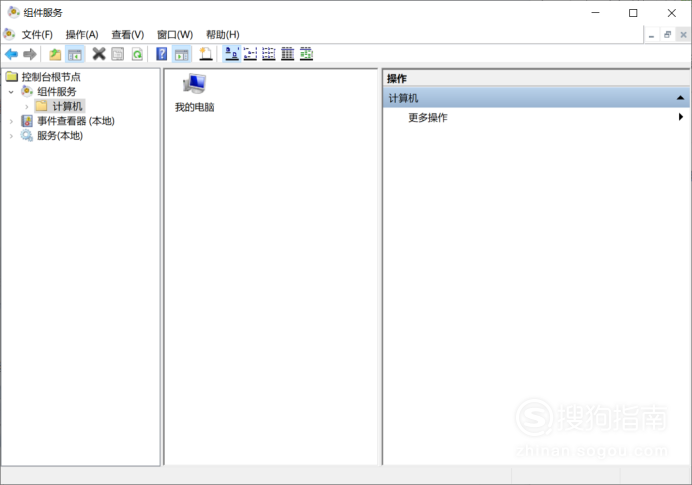Image resolution: width=692 pixels, height=485 pixels.
Task: Expand the 服务(本地) node
Action: [11, 136]
